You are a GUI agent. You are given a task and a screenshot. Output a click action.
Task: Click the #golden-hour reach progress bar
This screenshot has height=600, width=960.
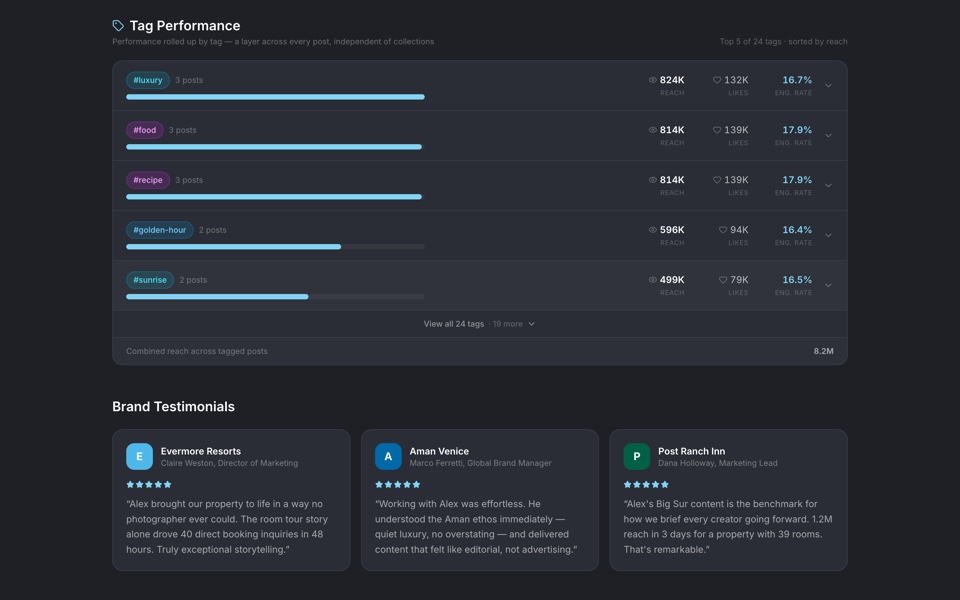point(276,247)
